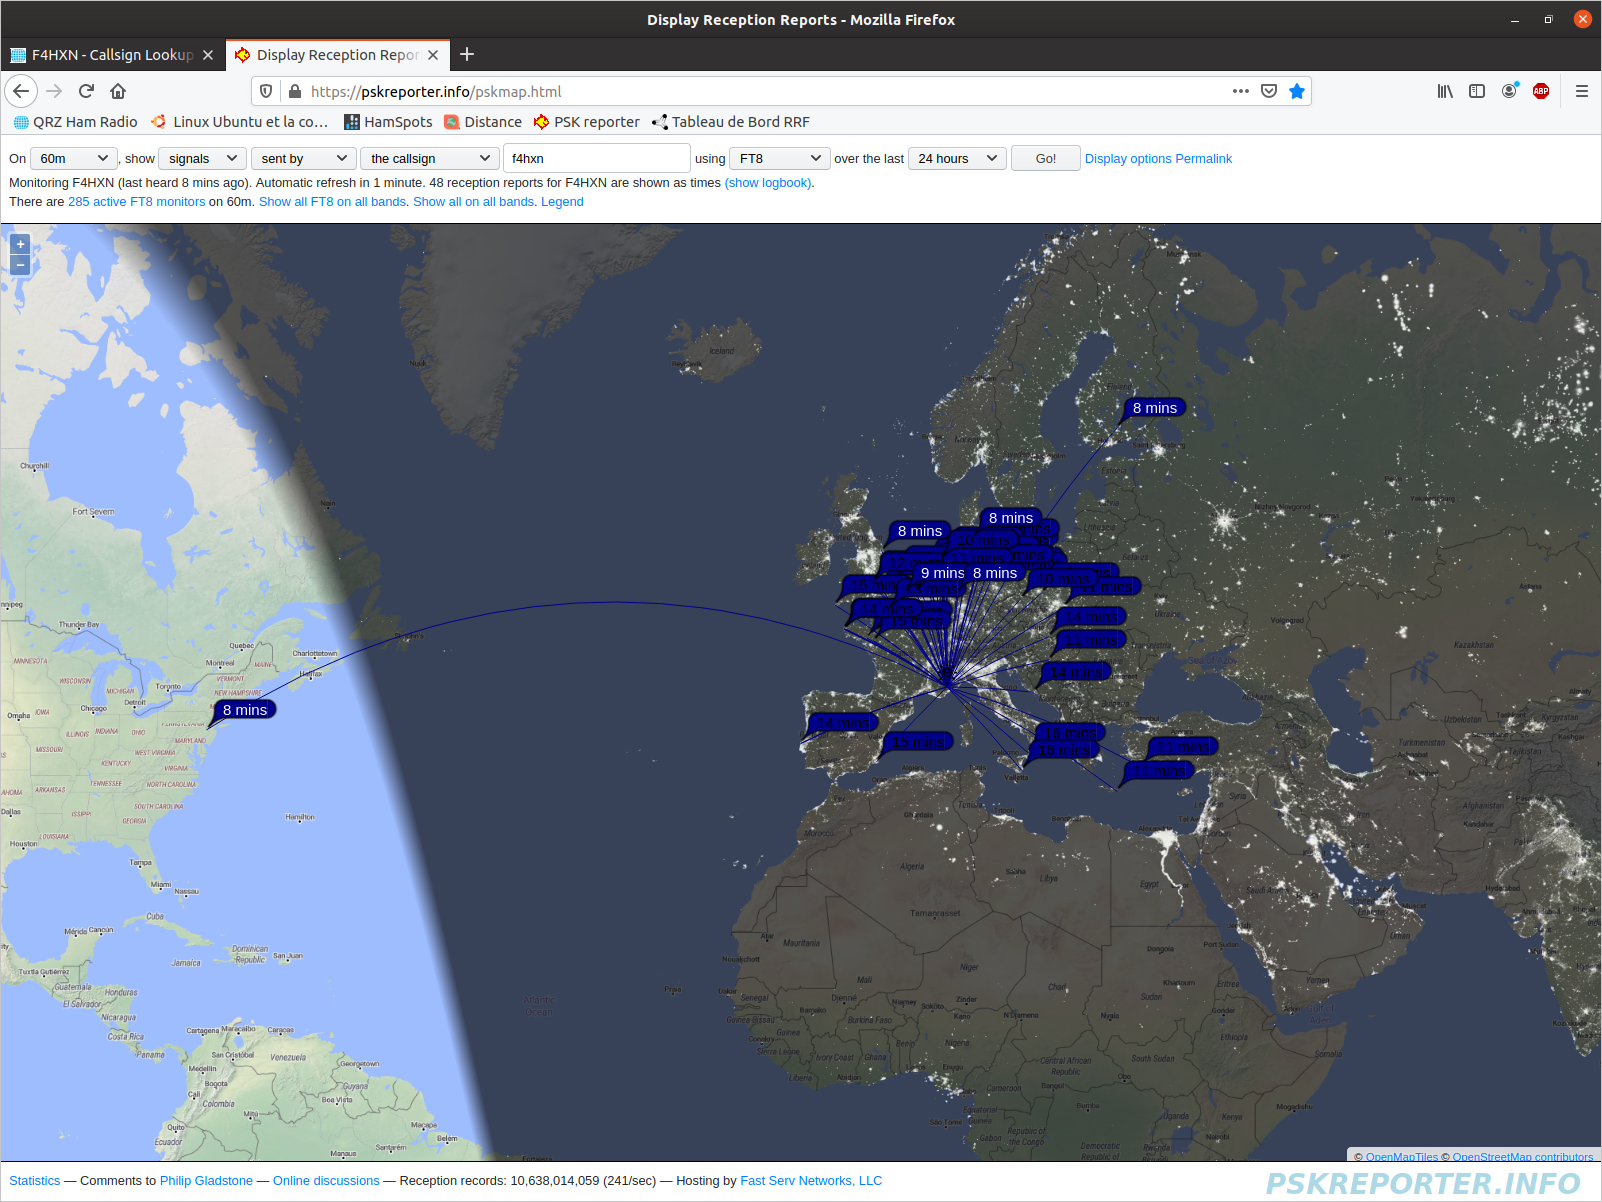Click the callsign input field f4hxn
1602x1202 pixels.
(596, 158)
